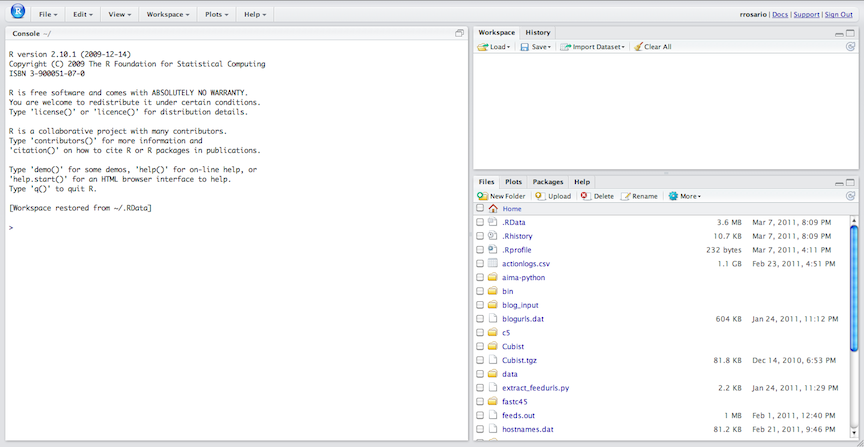Create a New Folder in Files
Image resolution: width=864 pixels, height=447 pixels.
(x=501, y=196)
